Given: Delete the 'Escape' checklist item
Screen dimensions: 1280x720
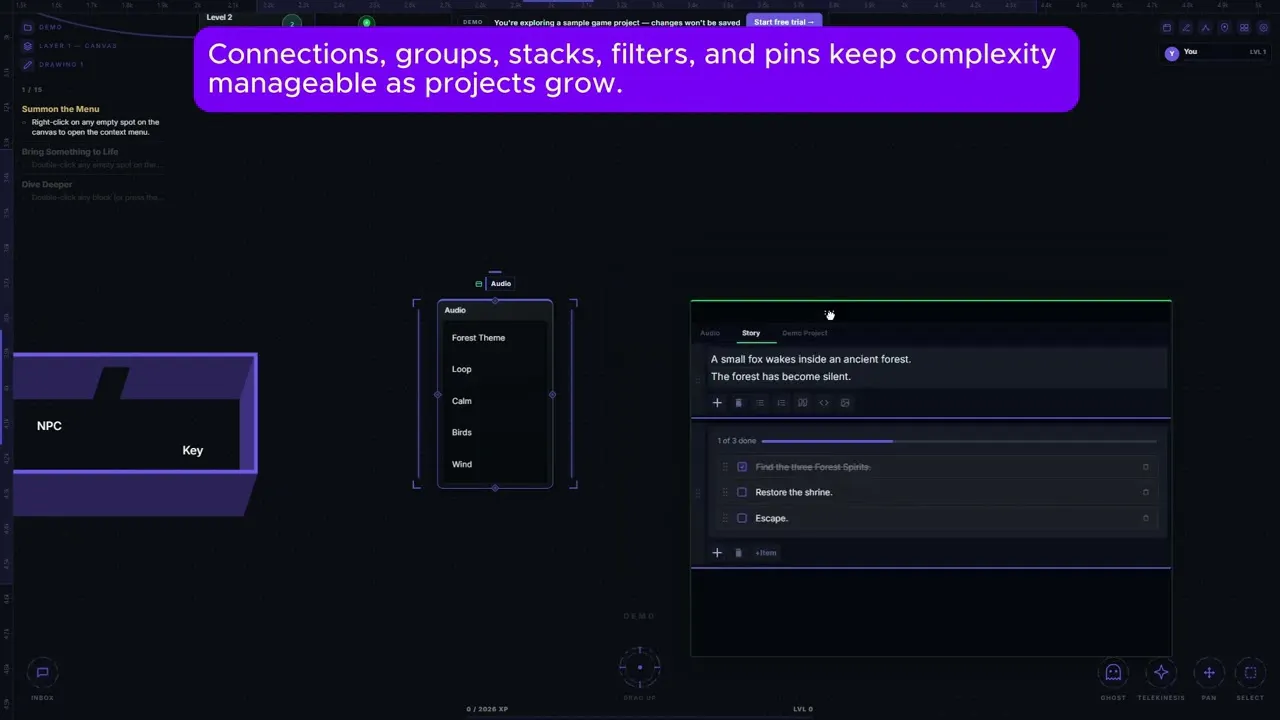Looking at the screenshot, I should click(1146, 518).
